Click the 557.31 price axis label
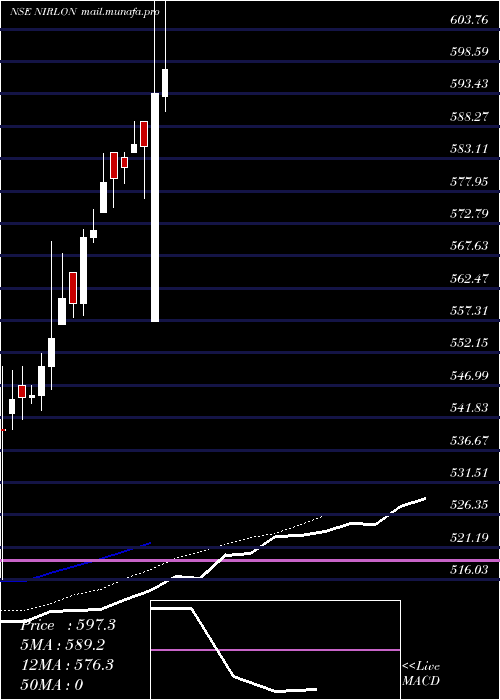This screenshot has height=700, width=500. click(x=468, y=311)
